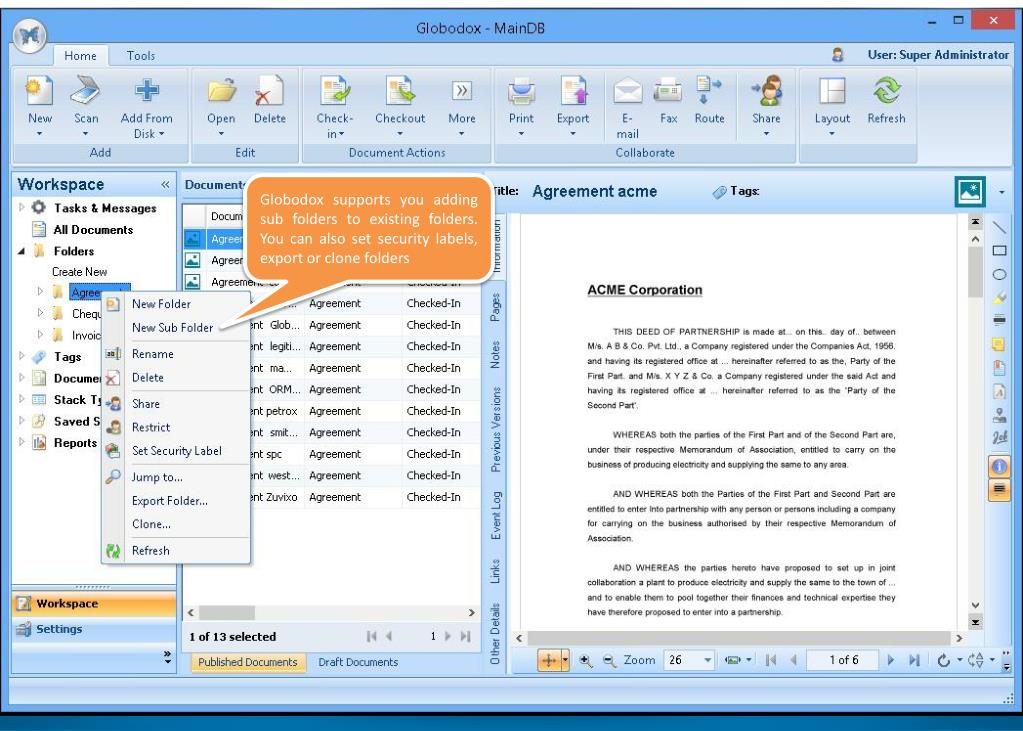Collapse the Folders tree node

point(22,251)
